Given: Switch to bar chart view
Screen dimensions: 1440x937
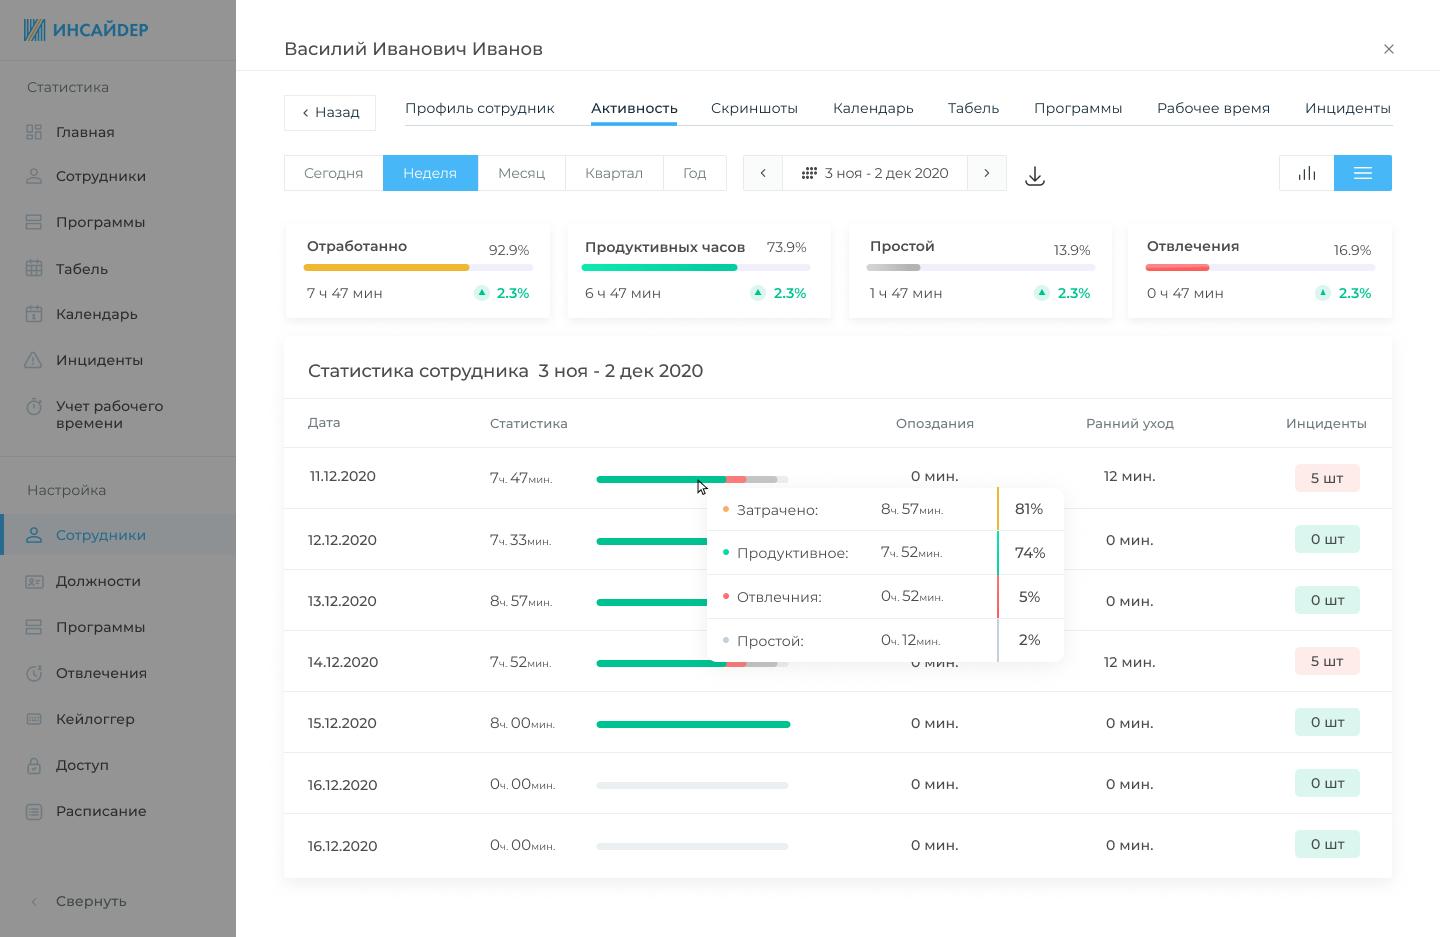Looking at the screenshot, I should 1306,173.
